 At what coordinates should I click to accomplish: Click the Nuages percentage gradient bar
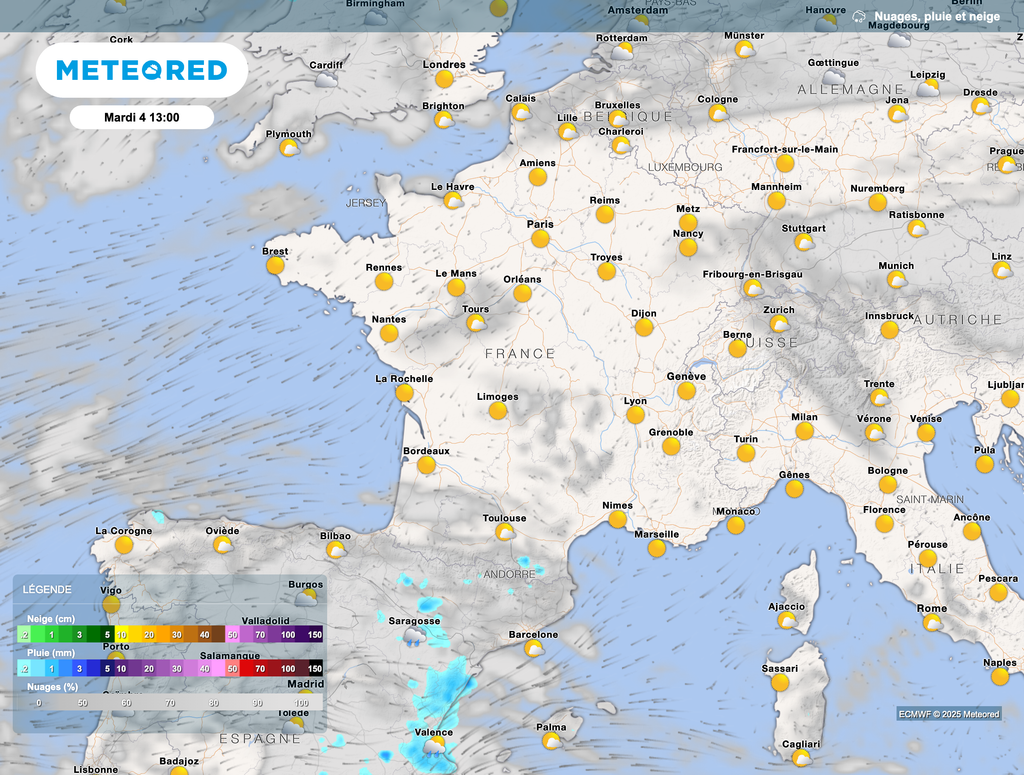(168, 703)
